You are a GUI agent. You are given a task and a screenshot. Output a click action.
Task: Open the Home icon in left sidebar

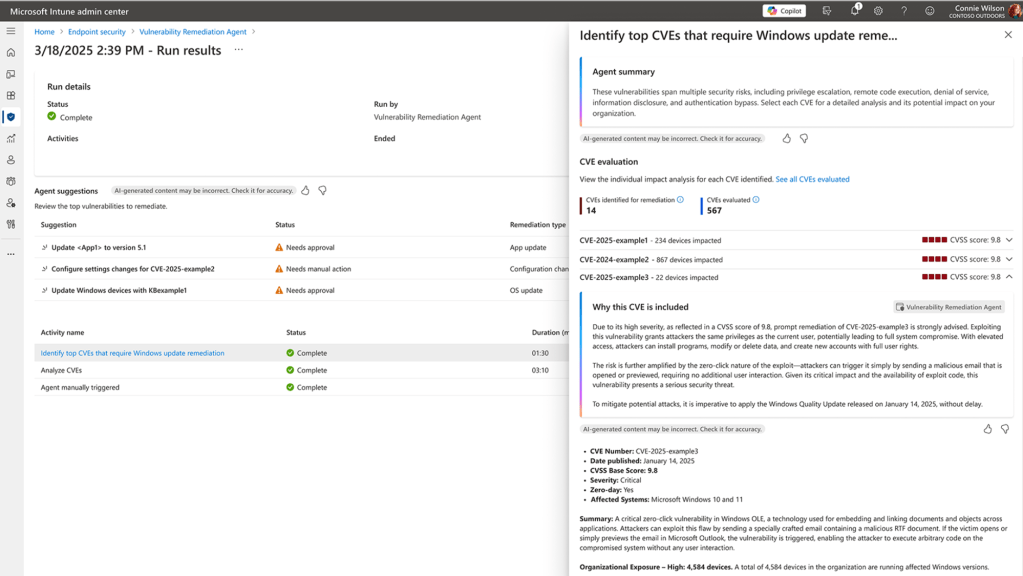11,53
